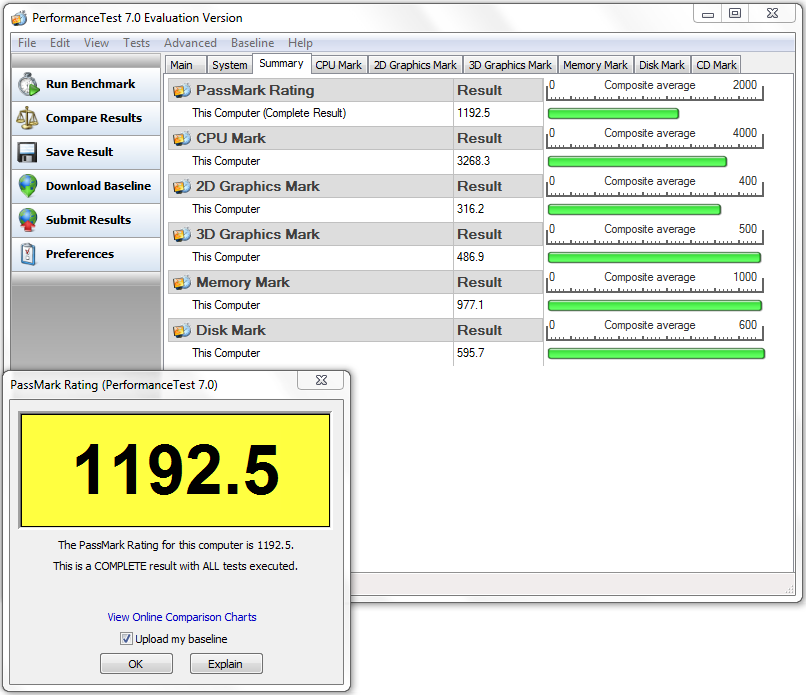The height and width of the screenshot is (695, 806).
Task: Close the PassMark Rating dialog
Action: [321, 380]
